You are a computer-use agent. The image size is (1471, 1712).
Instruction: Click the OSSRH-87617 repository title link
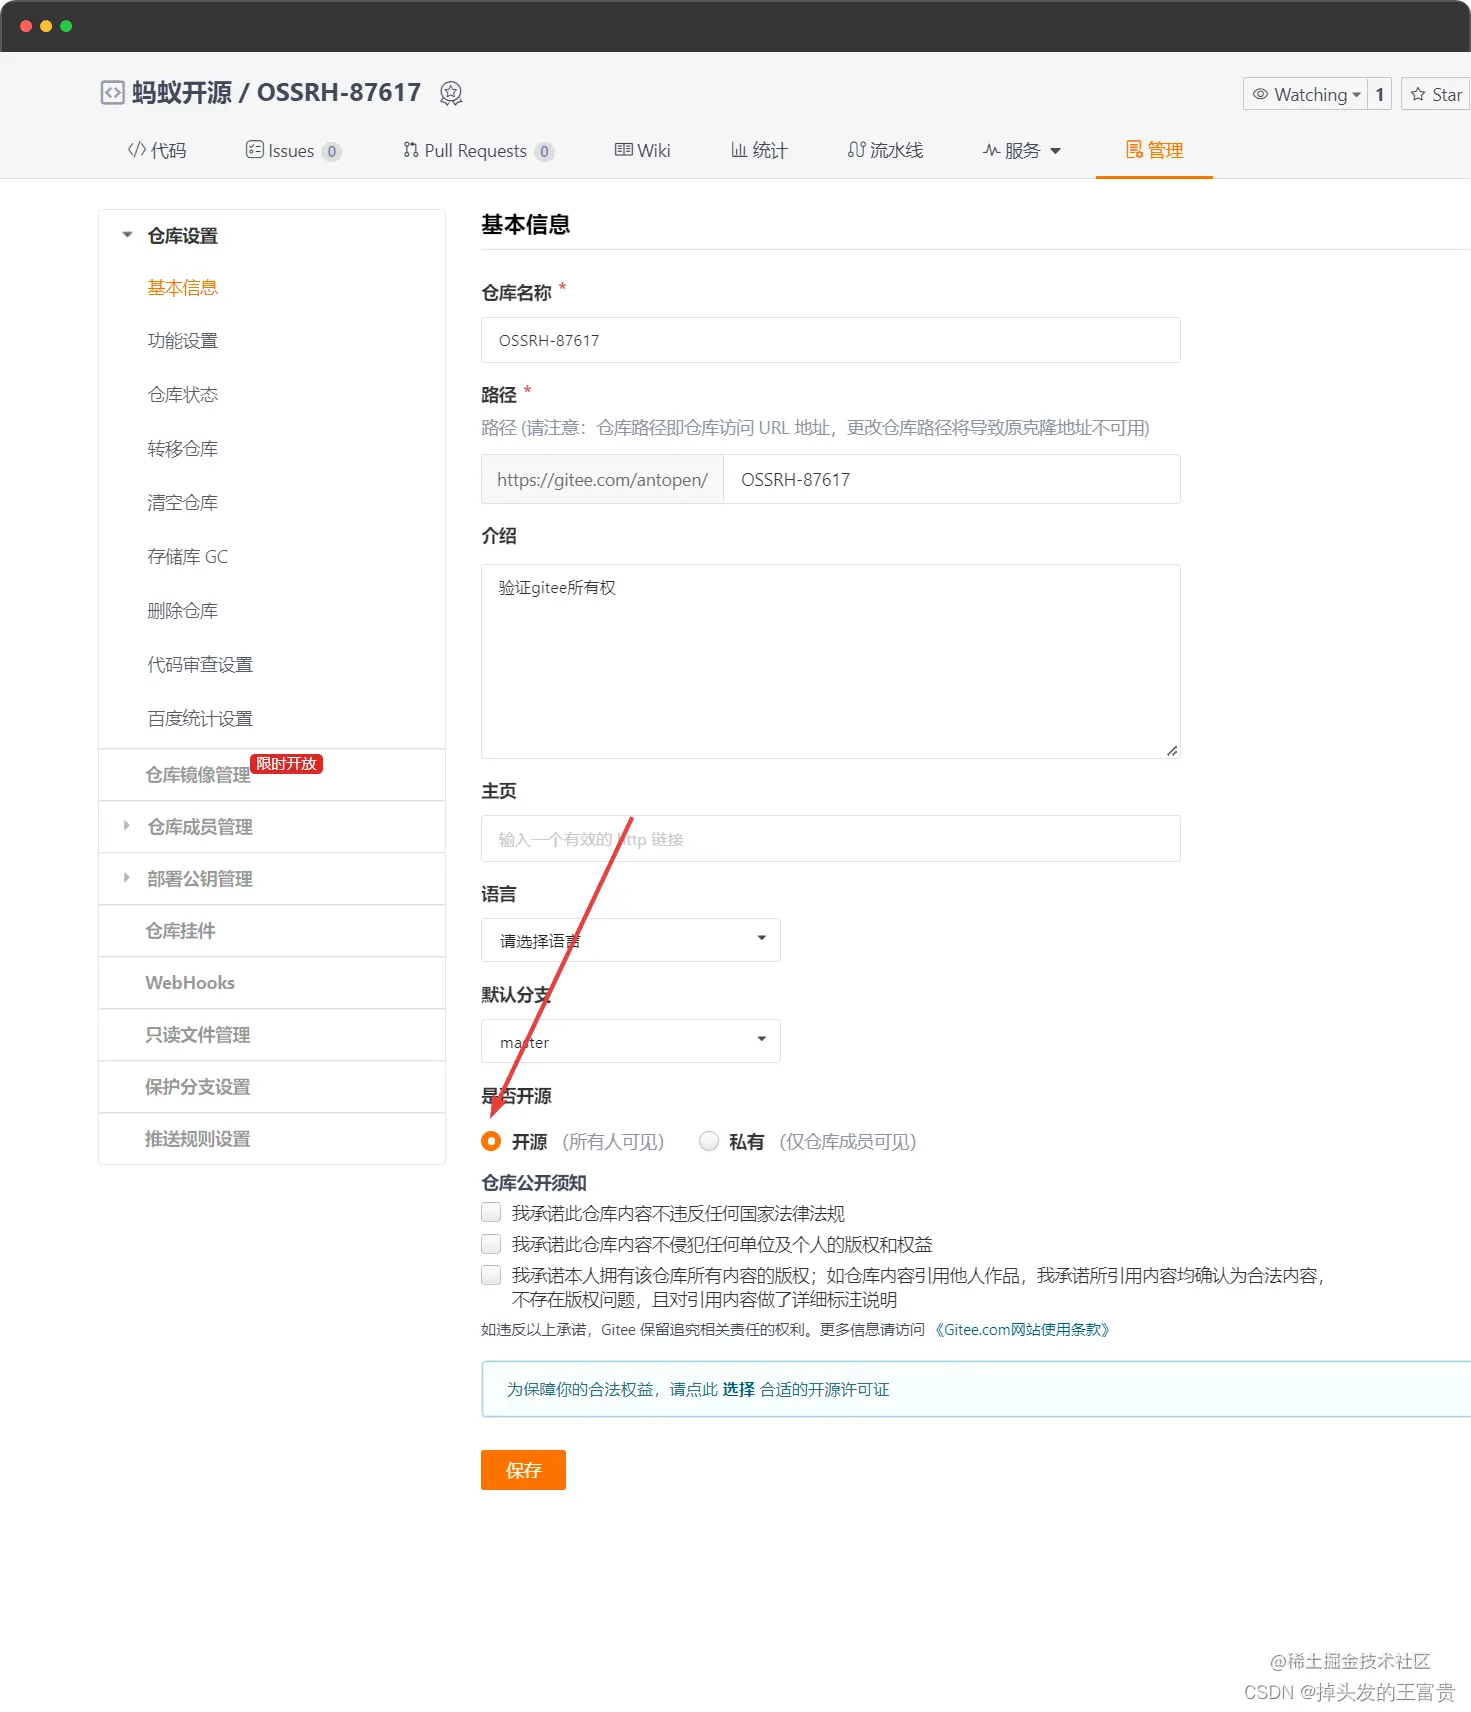(x=339, y=93)
